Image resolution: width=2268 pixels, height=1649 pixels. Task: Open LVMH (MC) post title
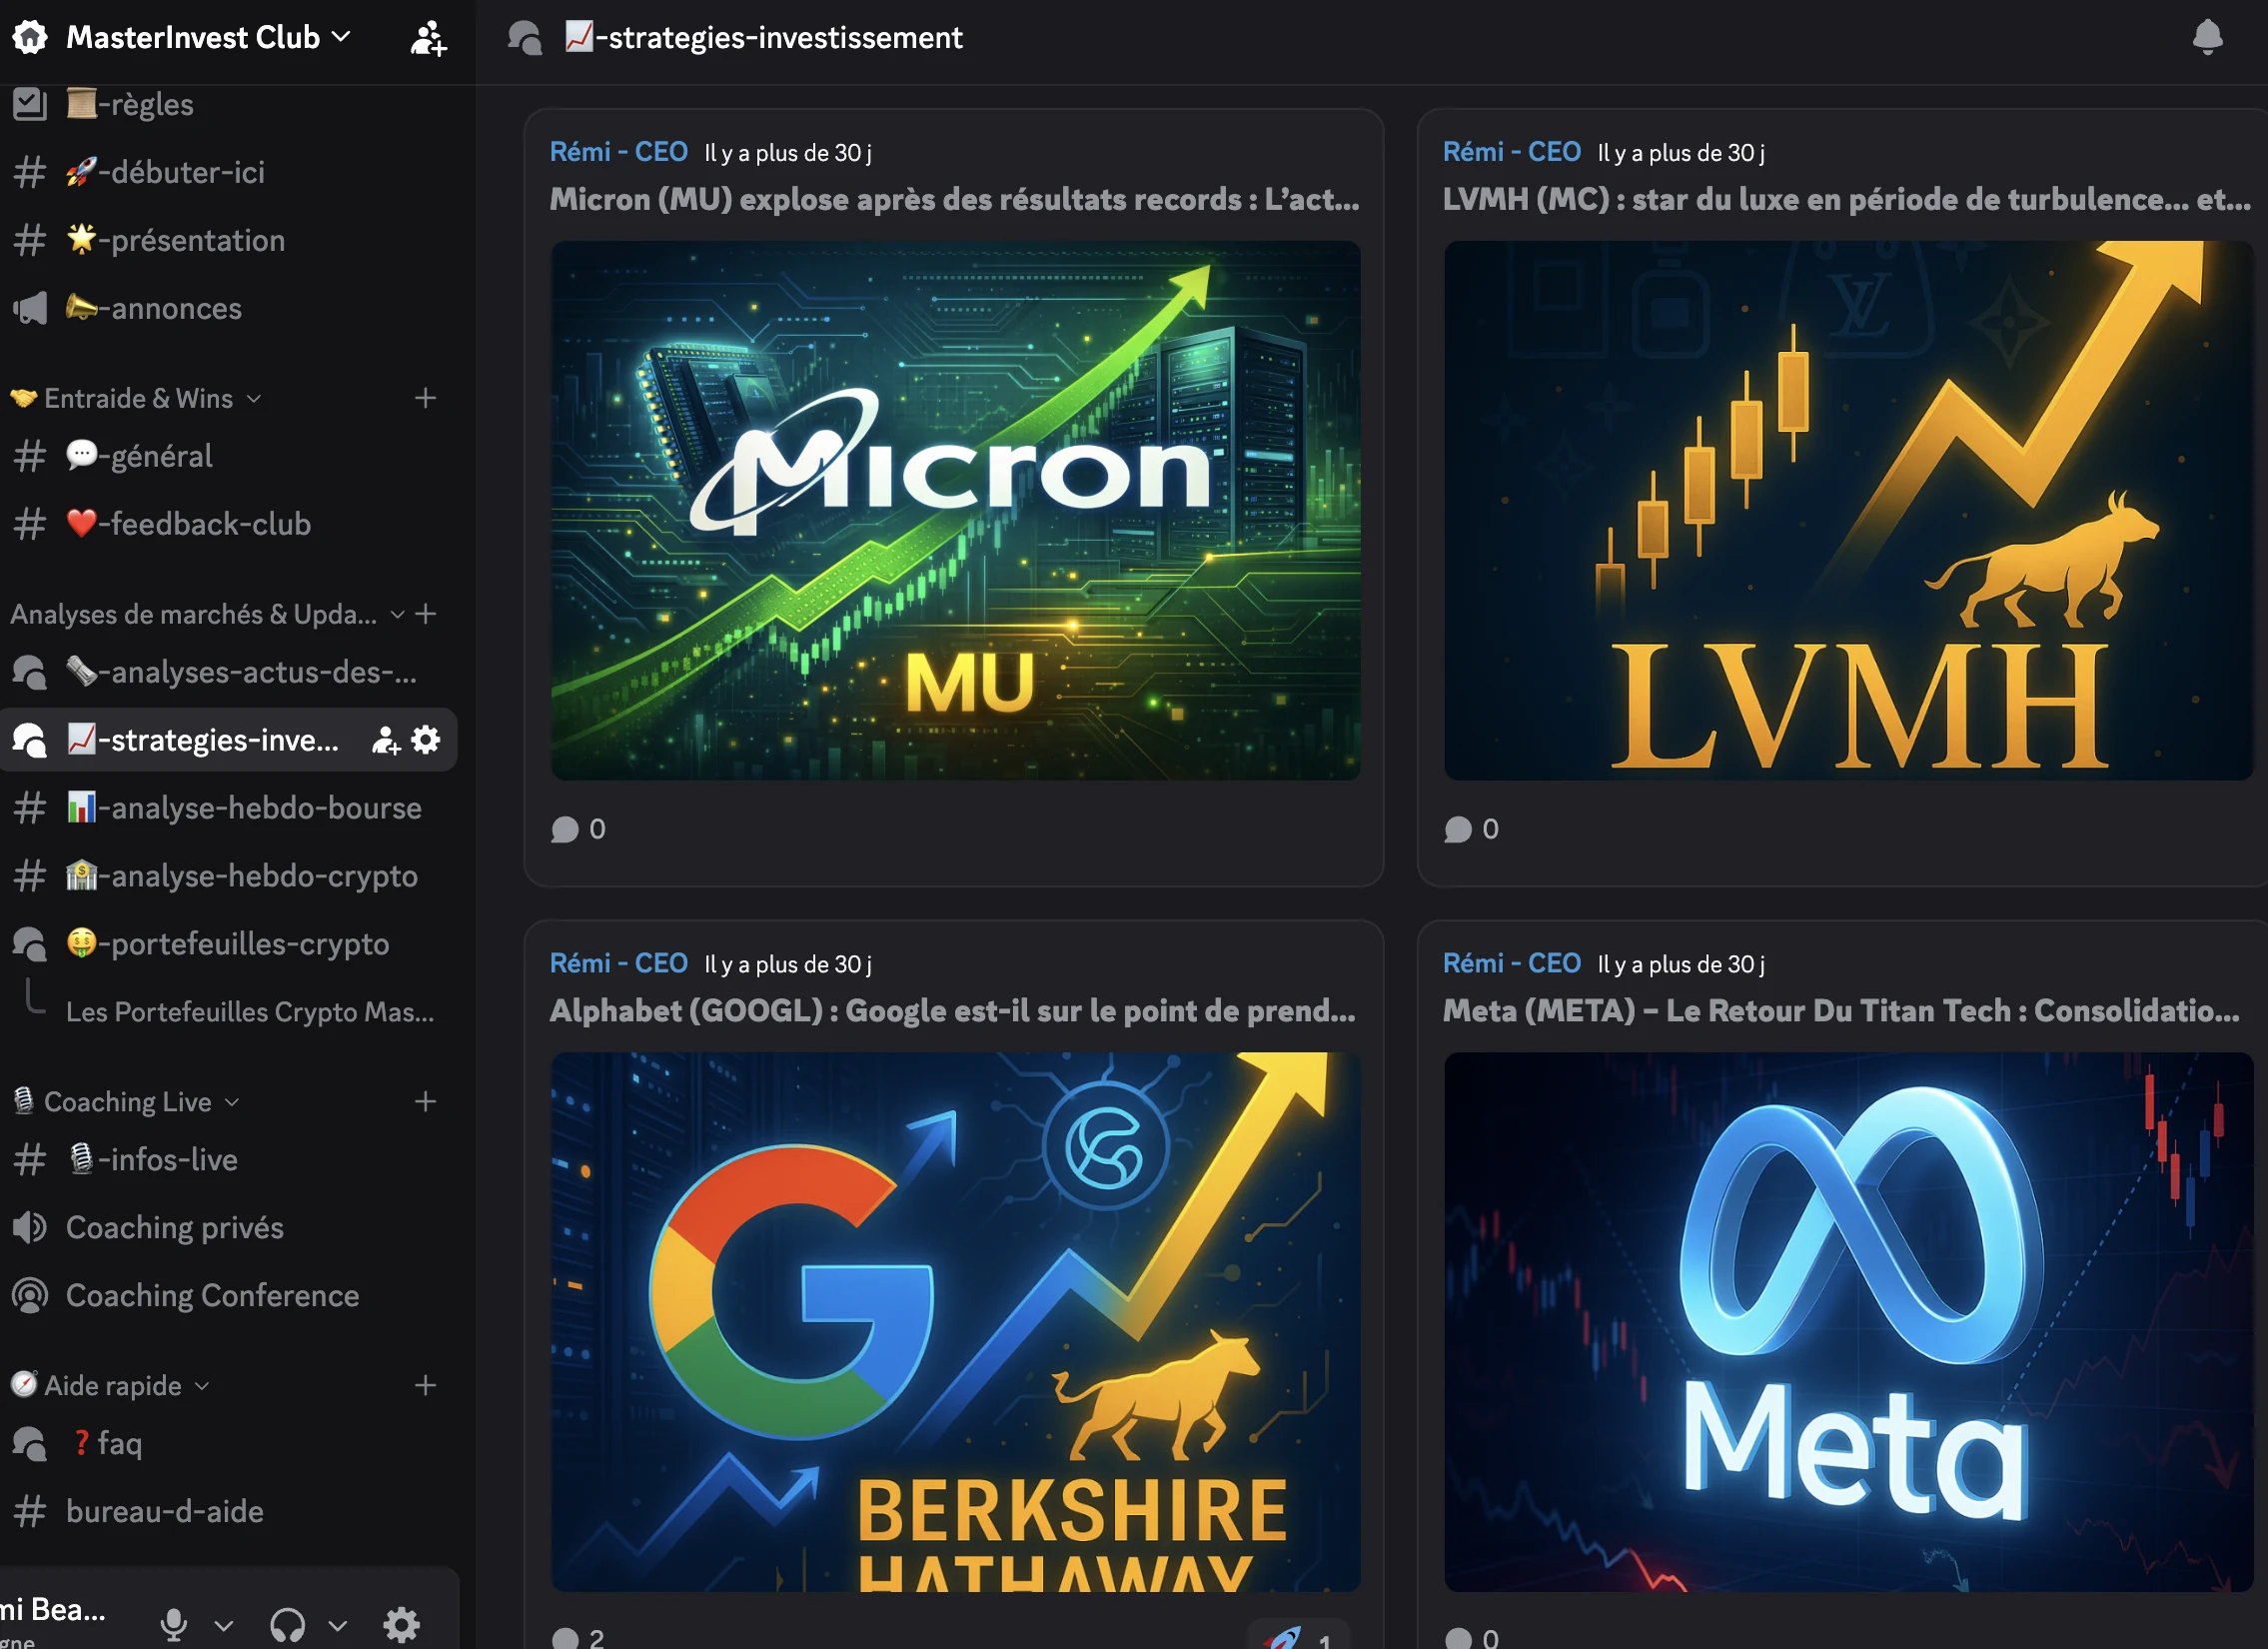1846,200
